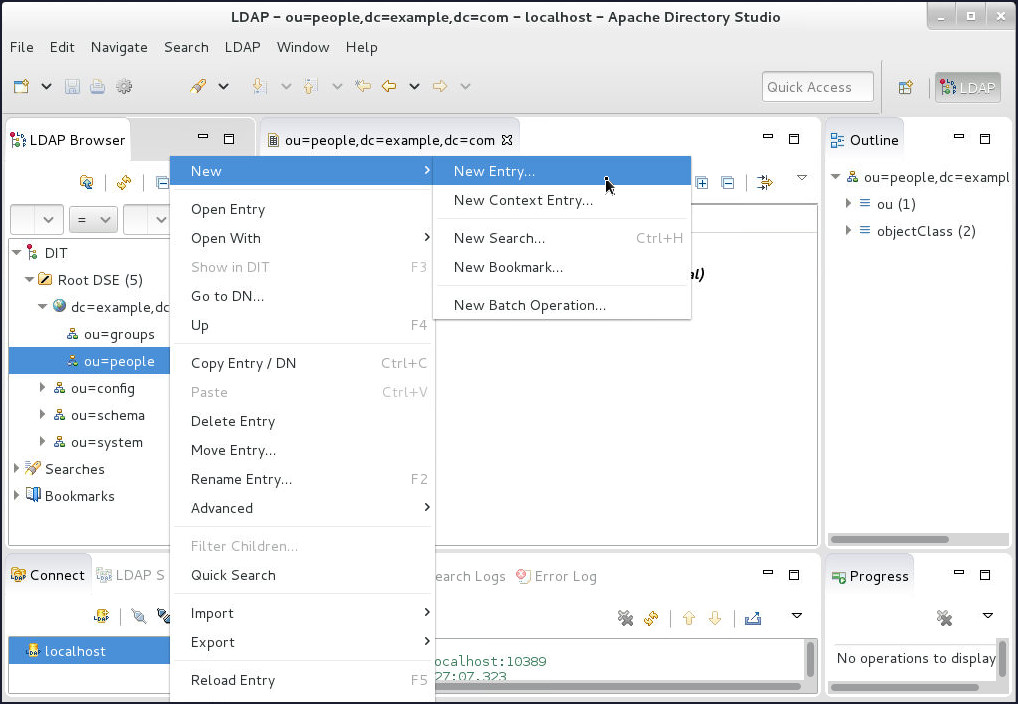
Task: Expand the Bookmarks node
Action: pos(16,496)
